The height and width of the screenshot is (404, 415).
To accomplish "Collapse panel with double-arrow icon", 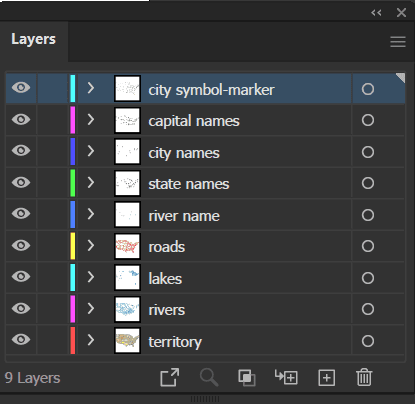I will pyautogui.click(x=376, y=13).
